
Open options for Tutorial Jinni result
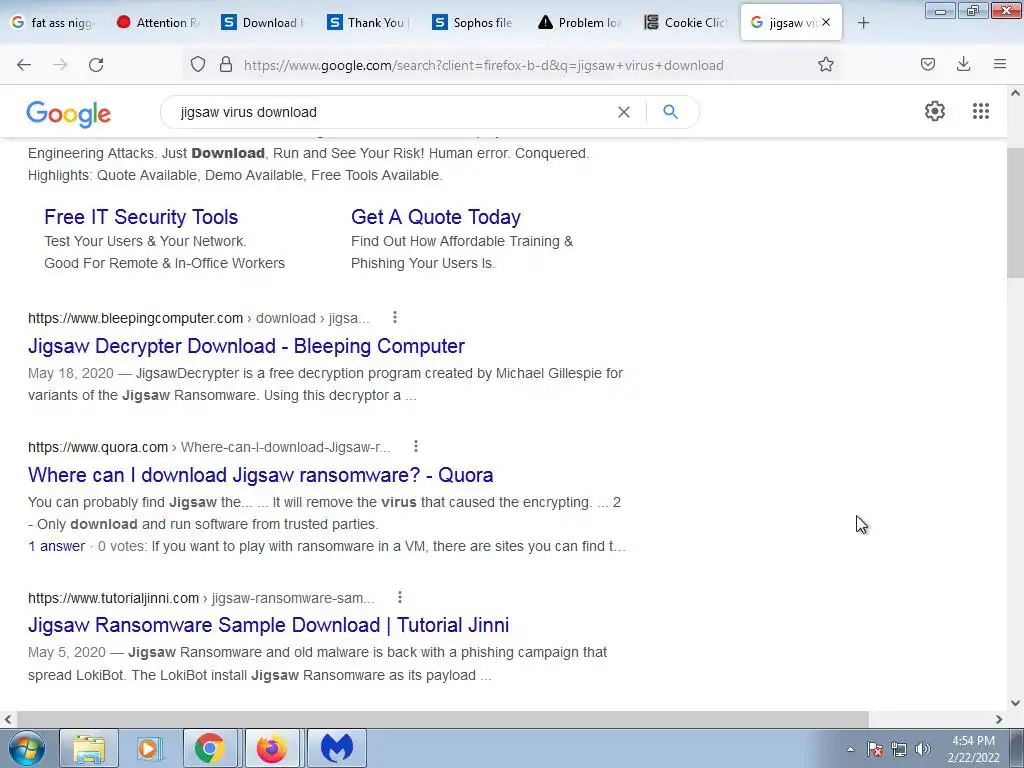[x=400, y=598]
